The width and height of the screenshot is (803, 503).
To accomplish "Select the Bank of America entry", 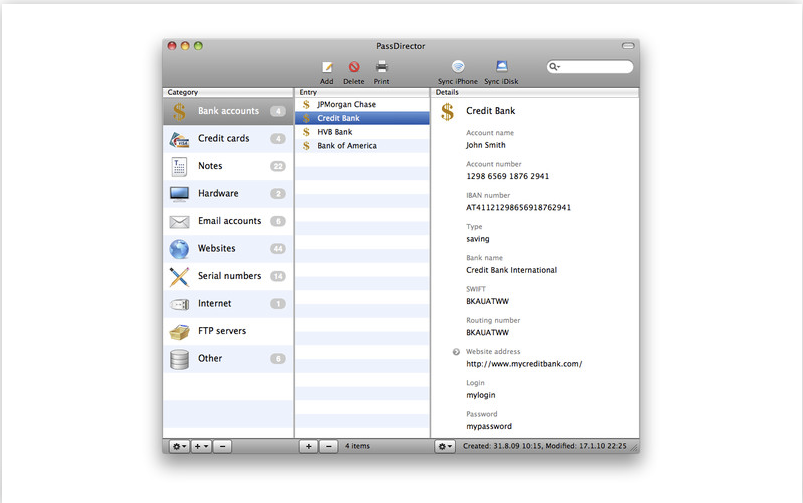I will click(362, 146).
